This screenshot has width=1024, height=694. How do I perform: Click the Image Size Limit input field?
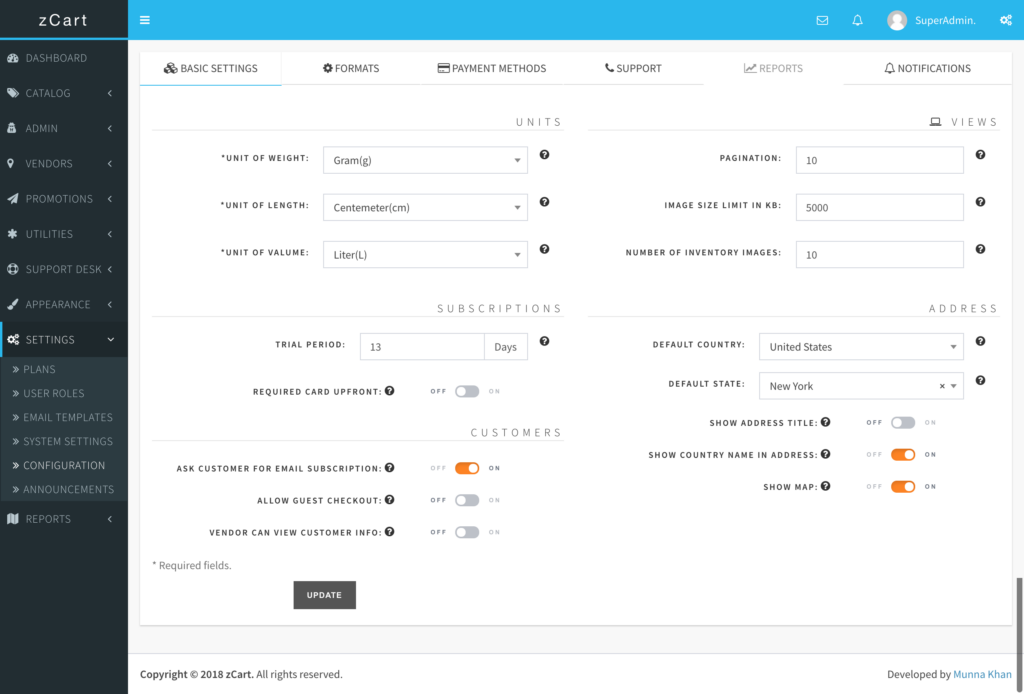click(879, 208)
